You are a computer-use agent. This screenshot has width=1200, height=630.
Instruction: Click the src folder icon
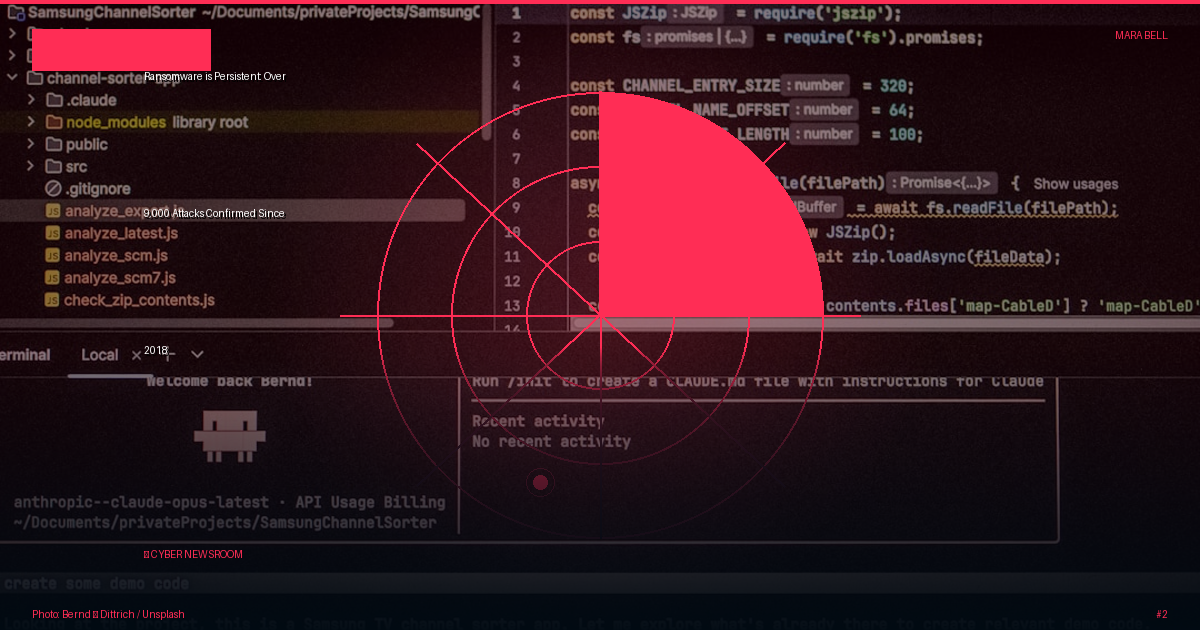55,166
